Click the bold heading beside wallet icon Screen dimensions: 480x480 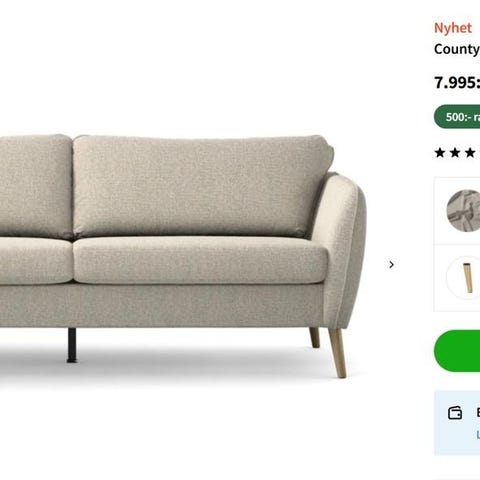(x=478, y=413)
